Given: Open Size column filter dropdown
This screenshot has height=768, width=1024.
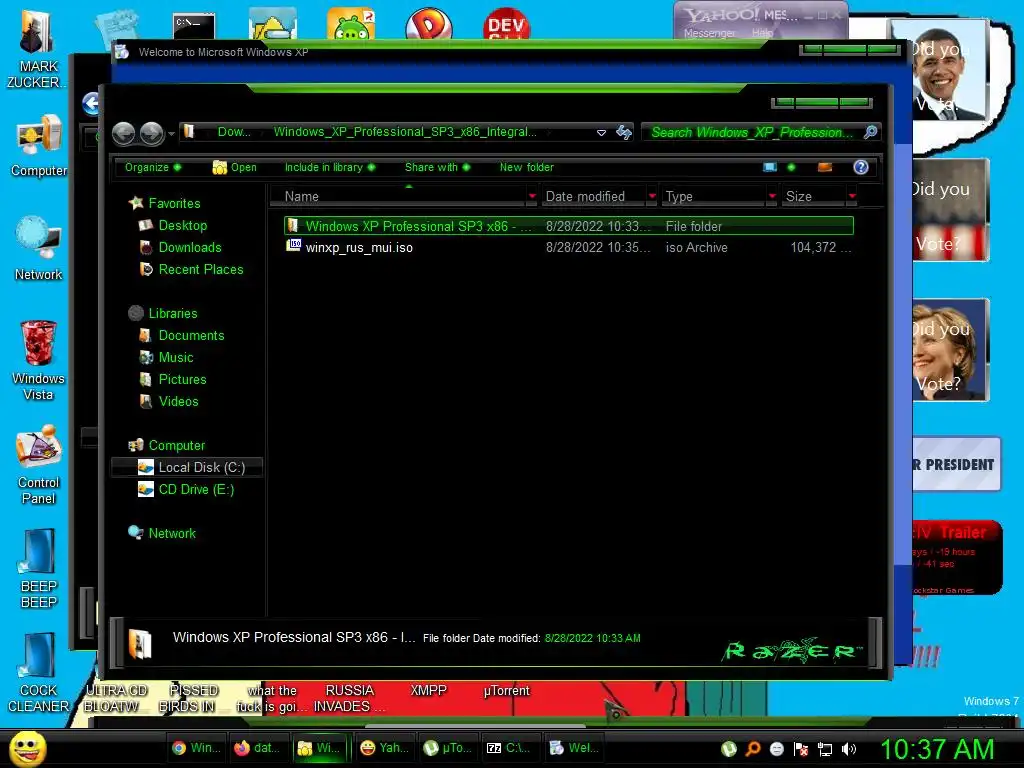Looking at the screenshot, I should click(x=852, y=197).
